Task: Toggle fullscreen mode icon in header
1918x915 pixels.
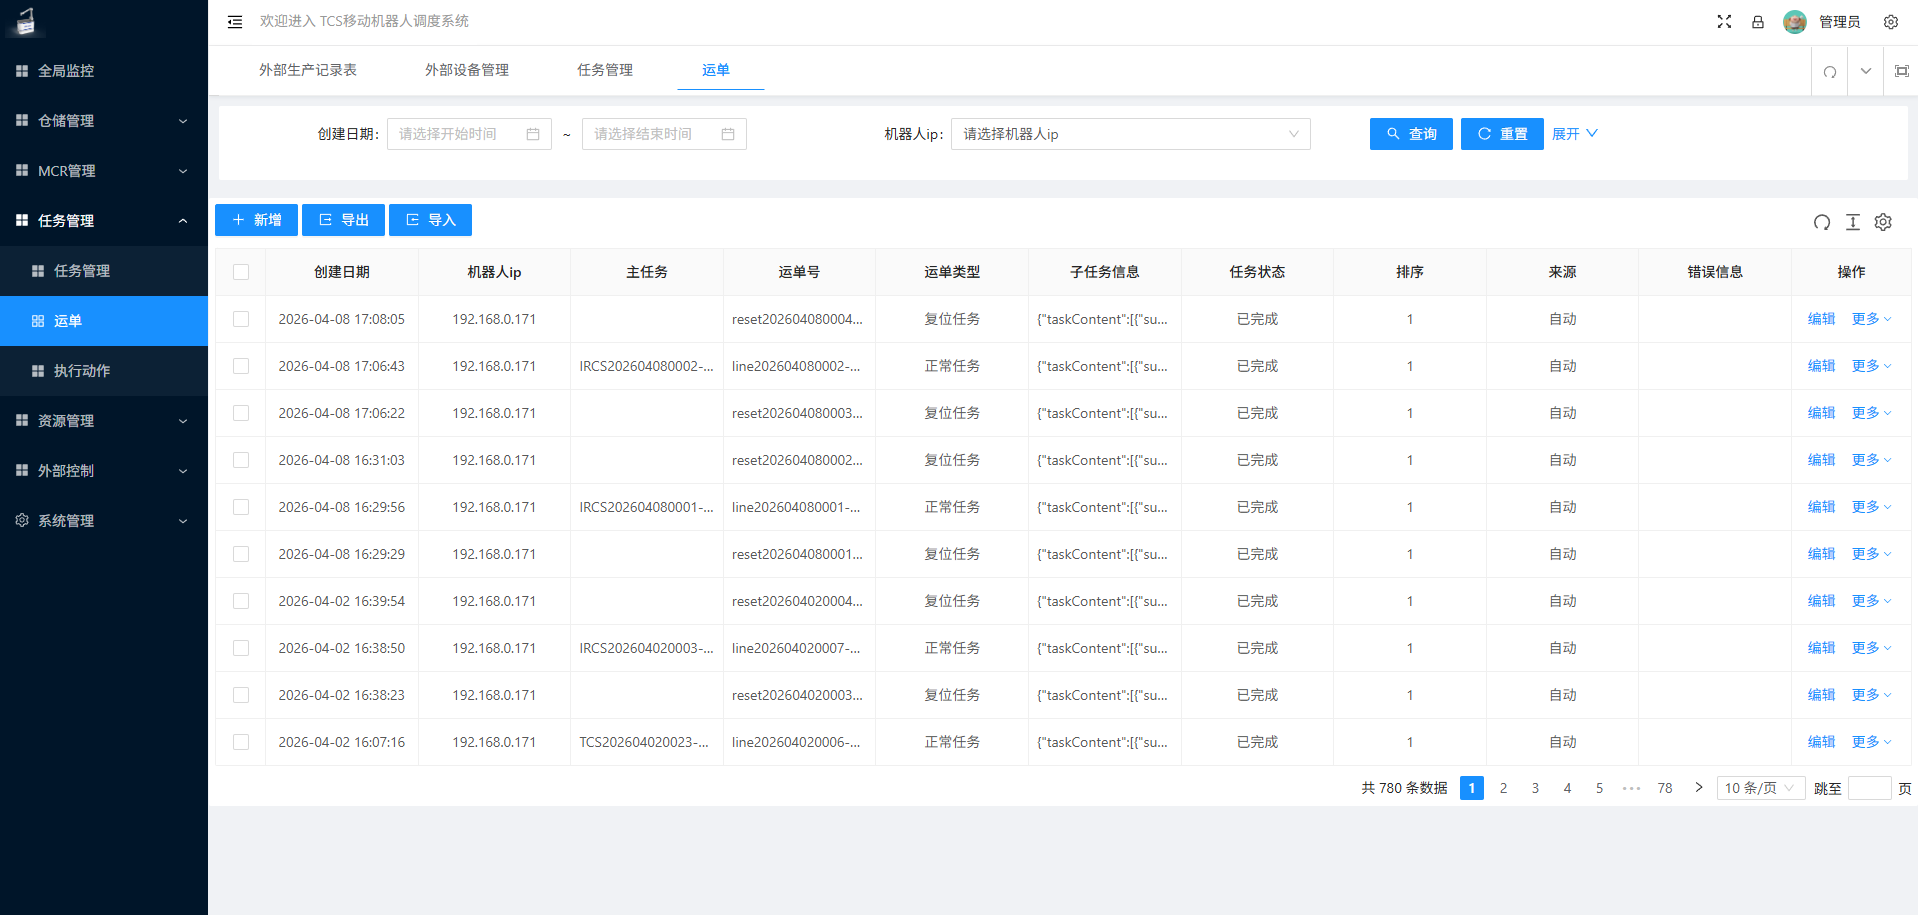Action: pyautogui.click(x=1724, y=22)
